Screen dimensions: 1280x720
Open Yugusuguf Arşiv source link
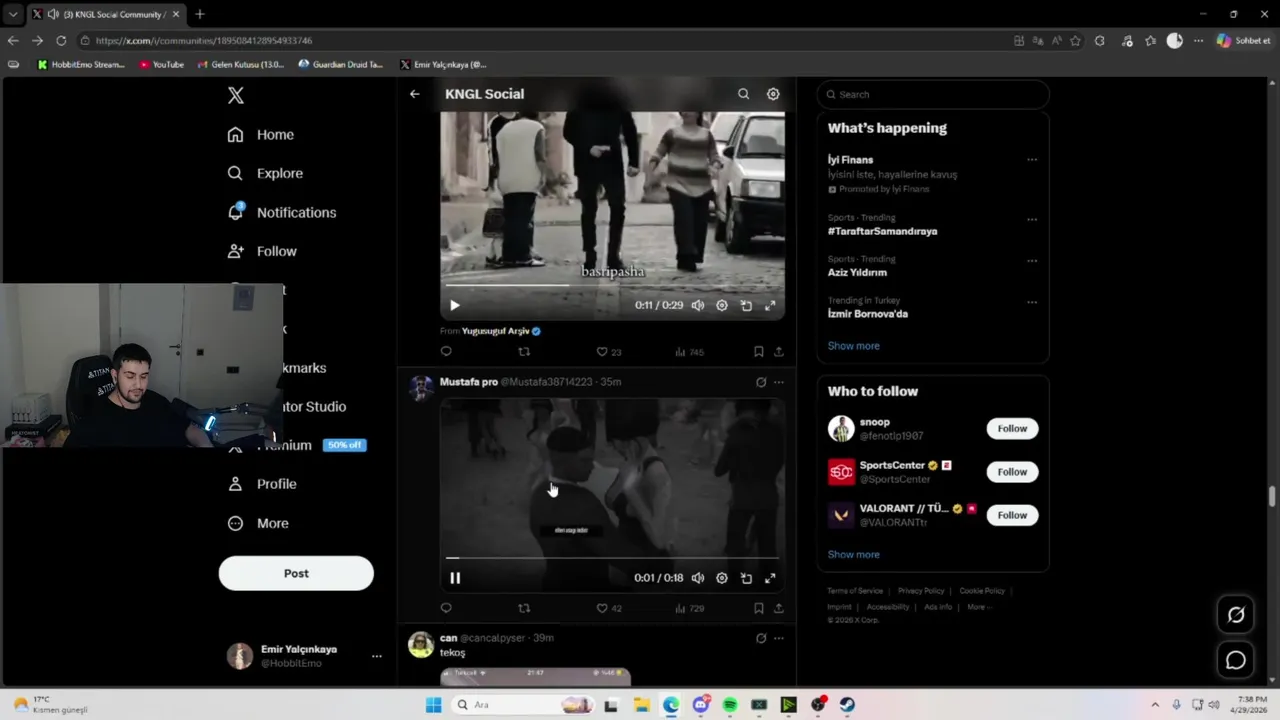click(x=500, y=331)
